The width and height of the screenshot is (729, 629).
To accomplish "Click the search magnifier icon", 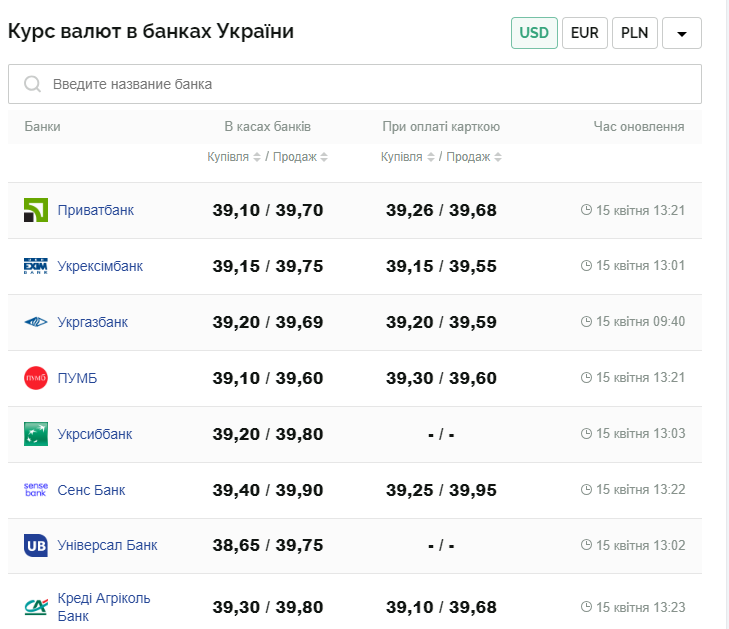I will tap(32, 84).
